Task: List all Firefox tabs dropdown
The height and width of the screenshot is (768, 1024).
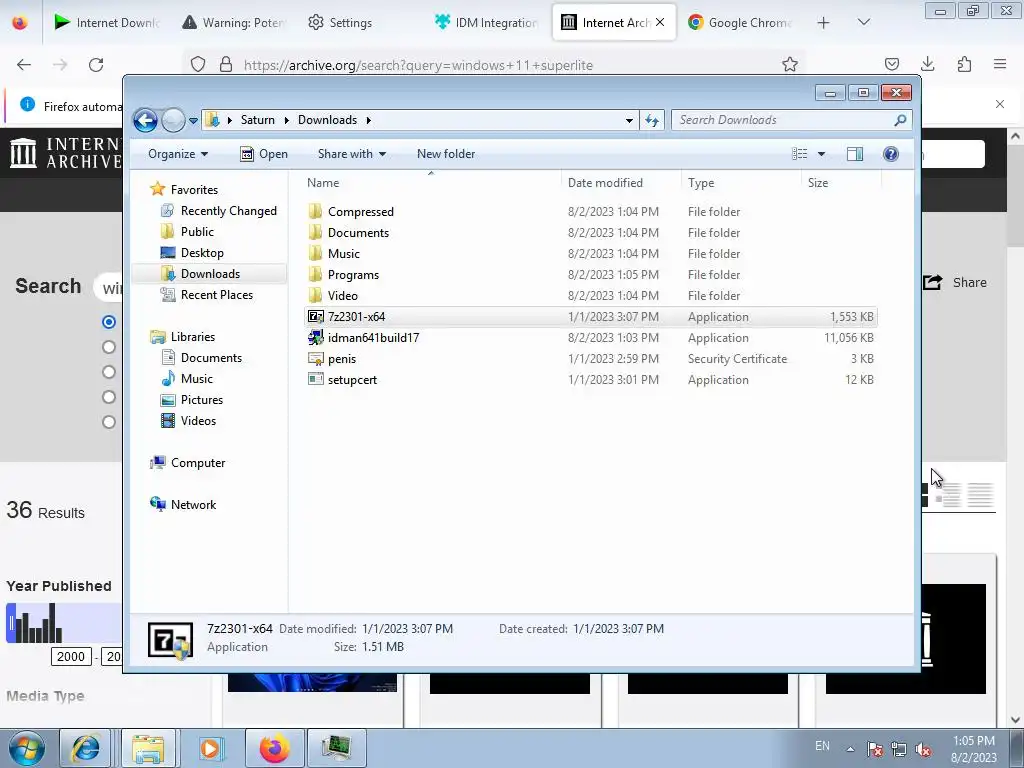Action: point(864,22)
